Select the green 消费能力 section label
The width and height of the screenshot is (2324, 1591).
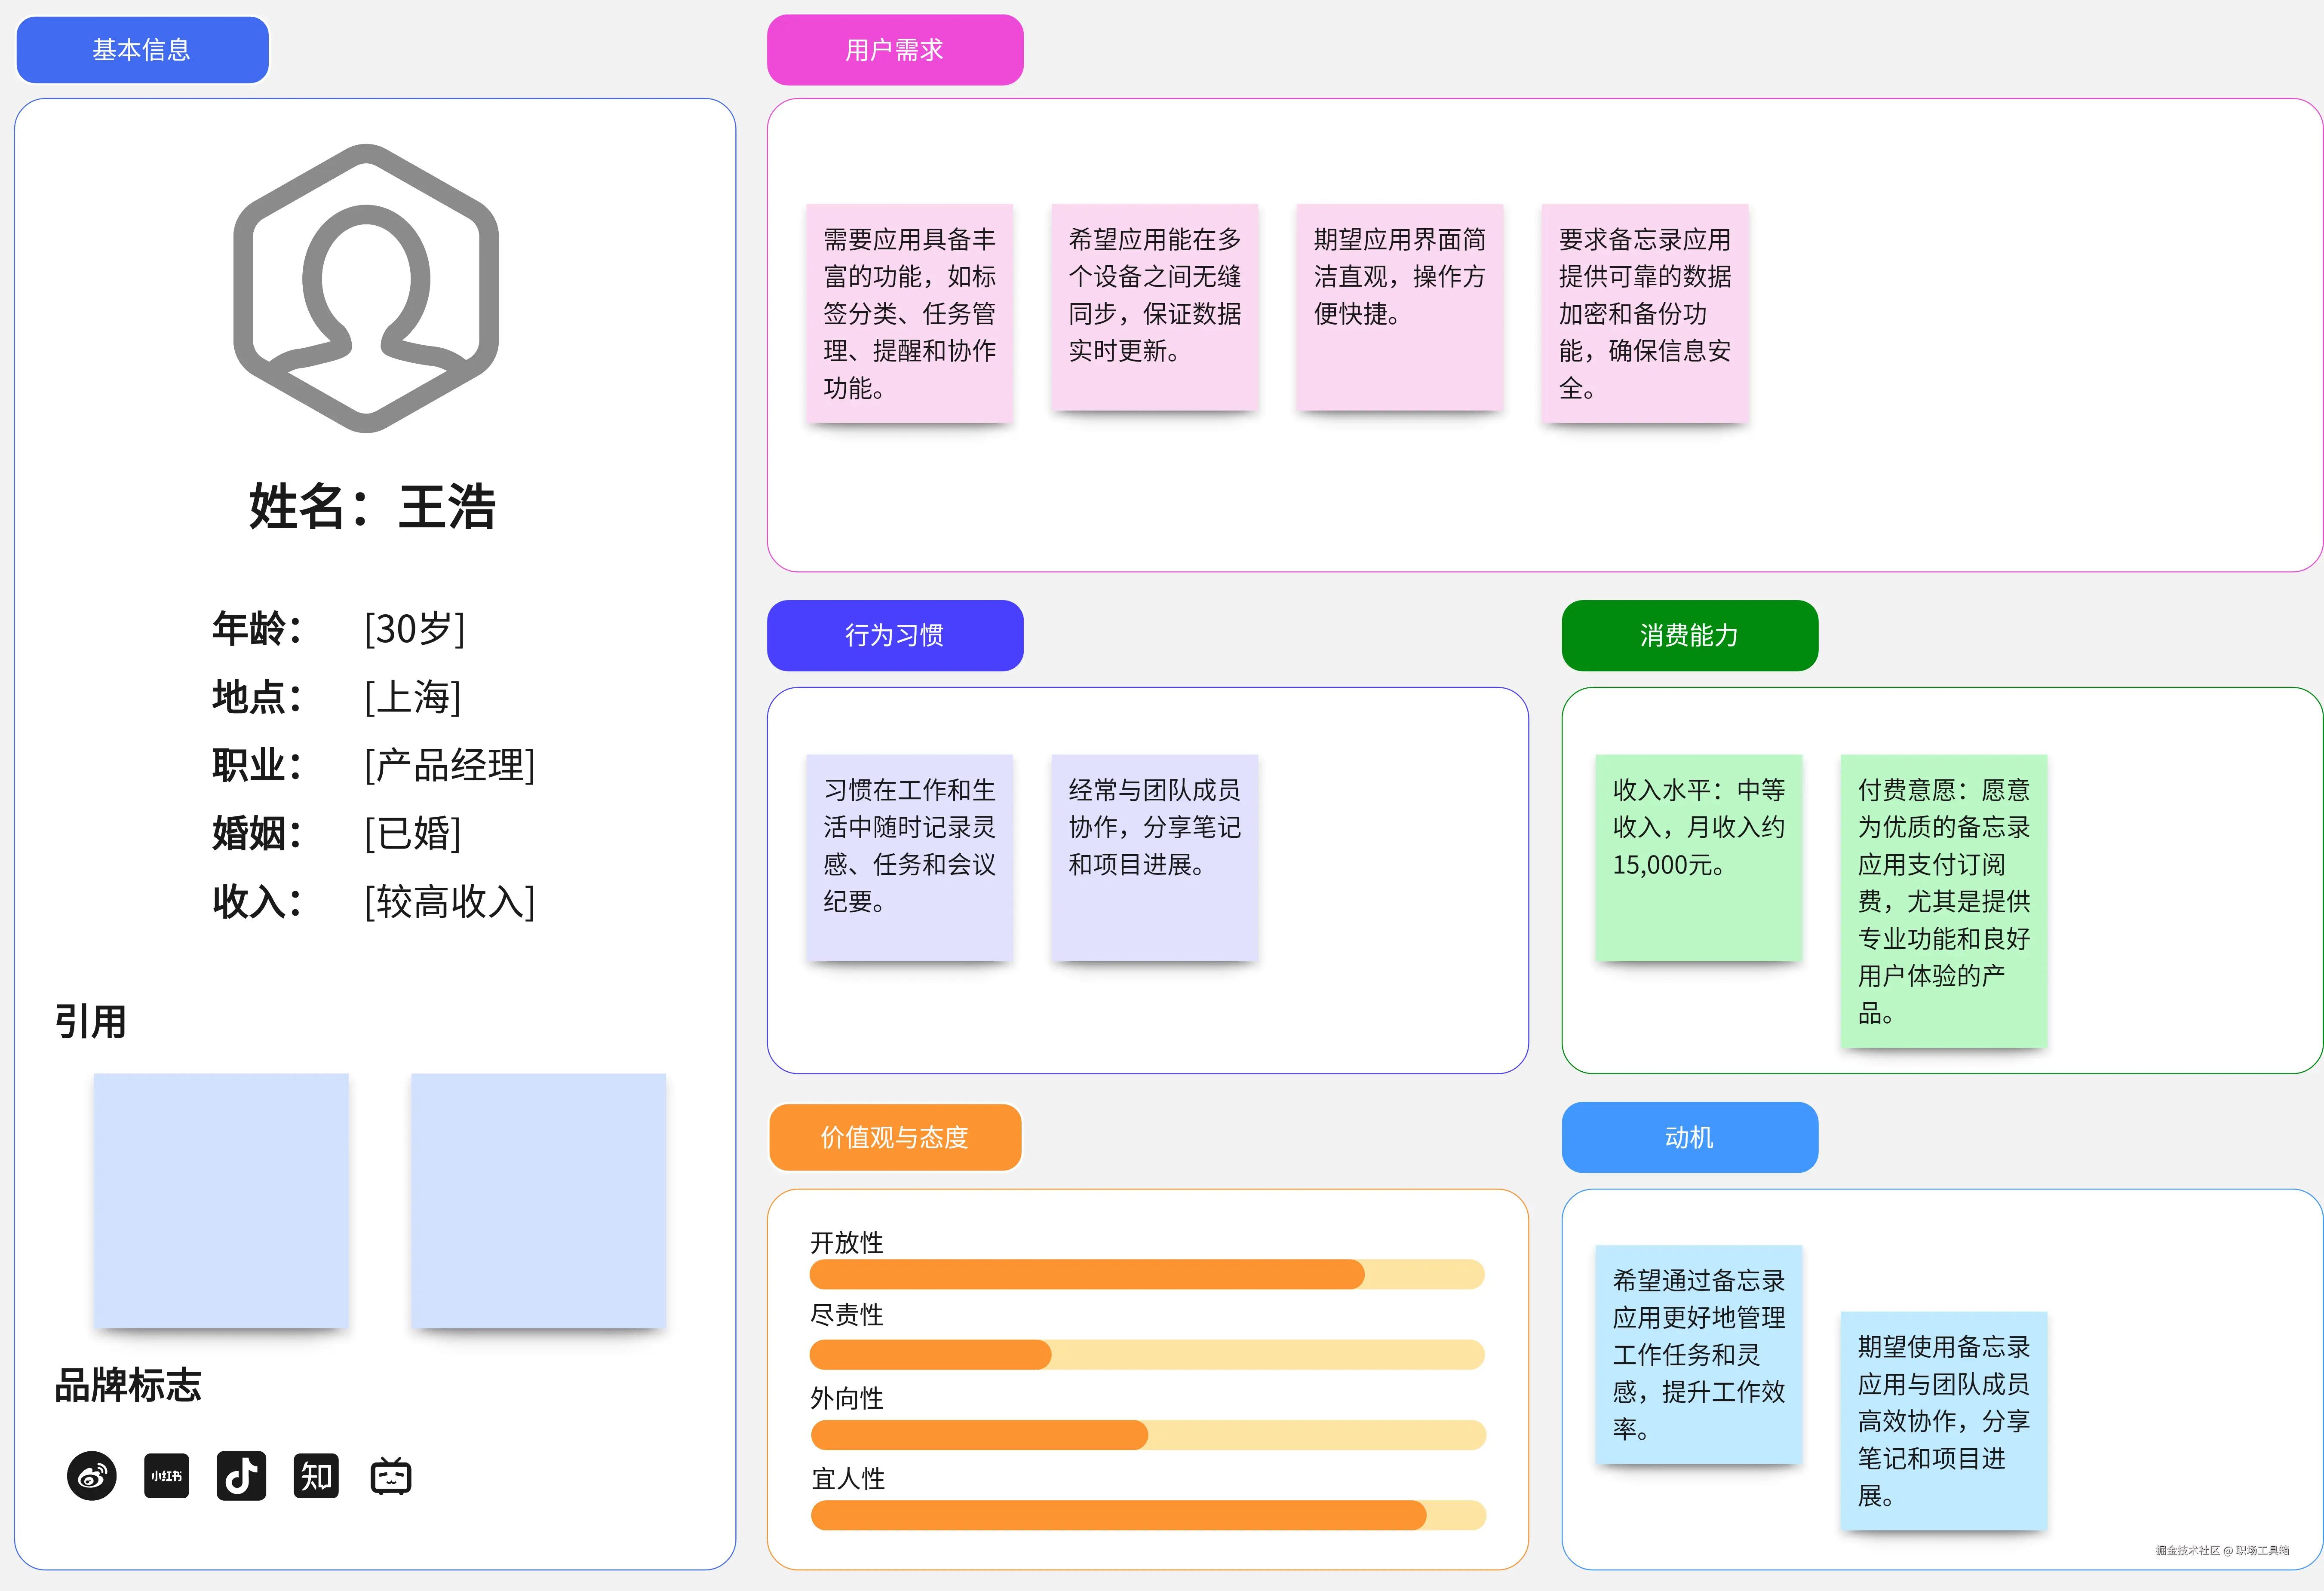tap(1689, 635)
